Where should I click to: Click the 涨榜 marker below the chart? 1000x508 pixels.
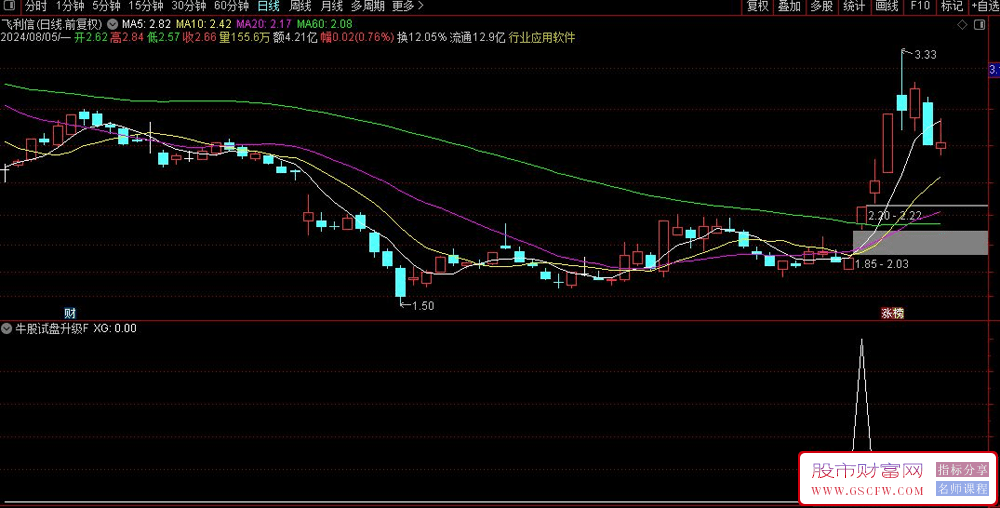tap(892, 313)
